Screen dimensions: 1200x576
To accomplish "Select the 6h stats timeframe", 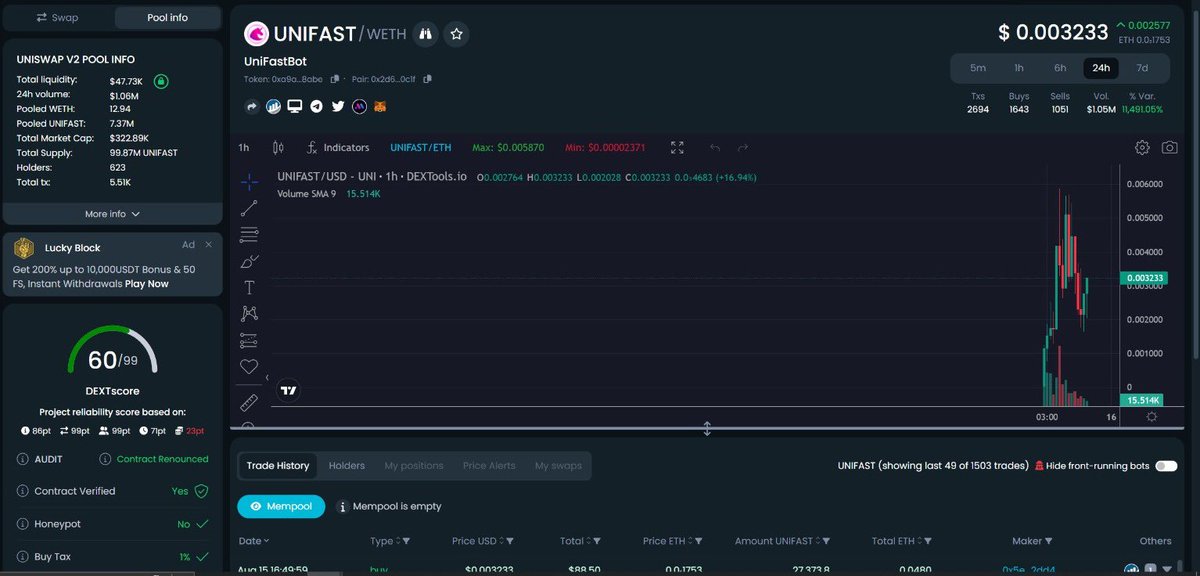I will coord(1060,68).
